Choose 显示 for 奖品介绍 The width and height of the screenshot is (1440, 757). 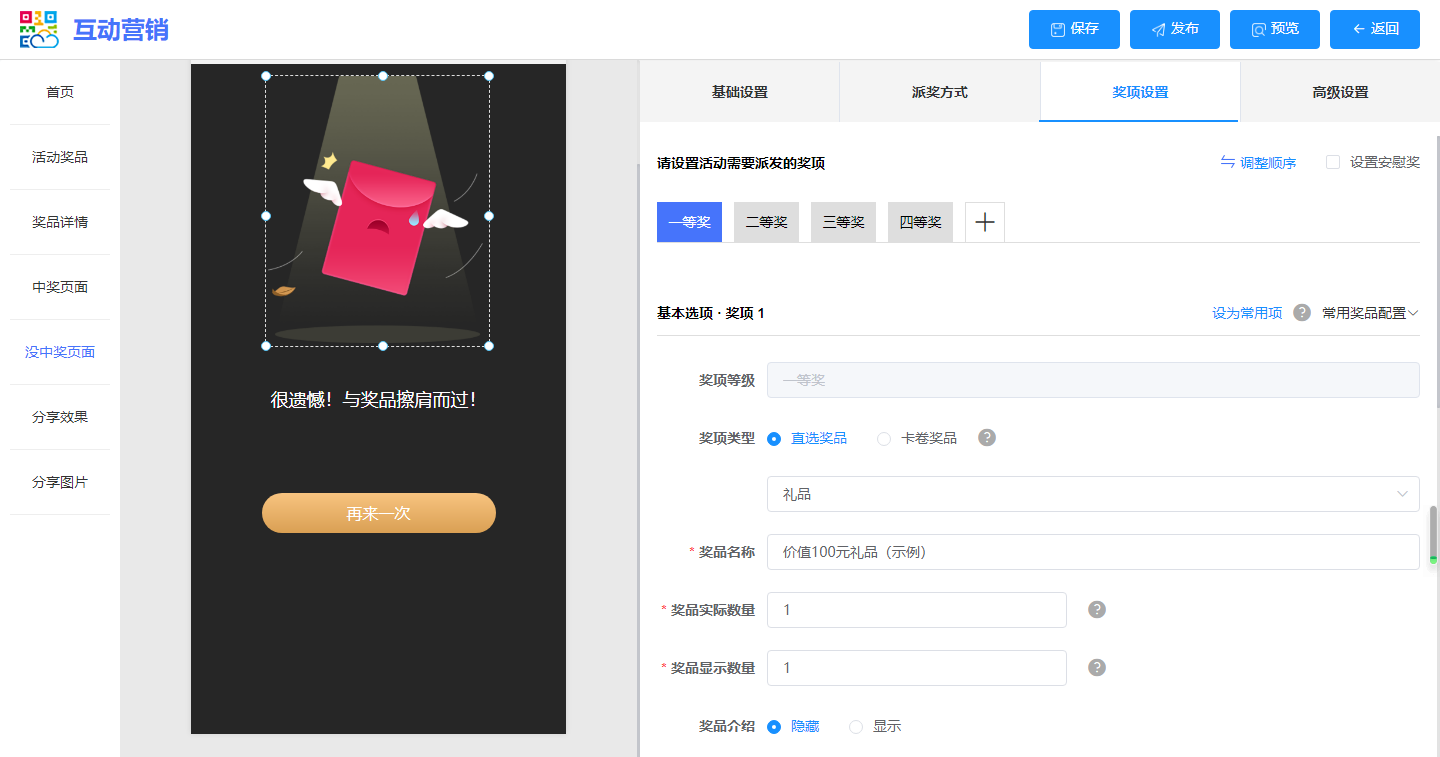[856, 727]
